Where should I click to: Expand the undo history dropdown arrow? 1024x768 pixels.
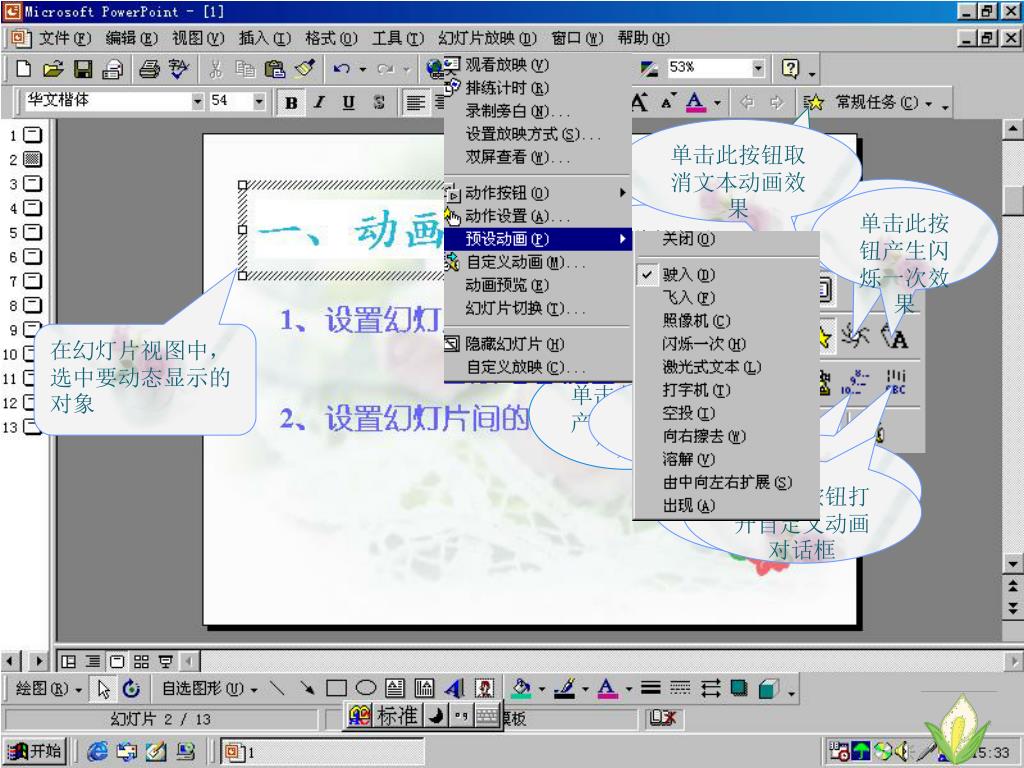362,69
